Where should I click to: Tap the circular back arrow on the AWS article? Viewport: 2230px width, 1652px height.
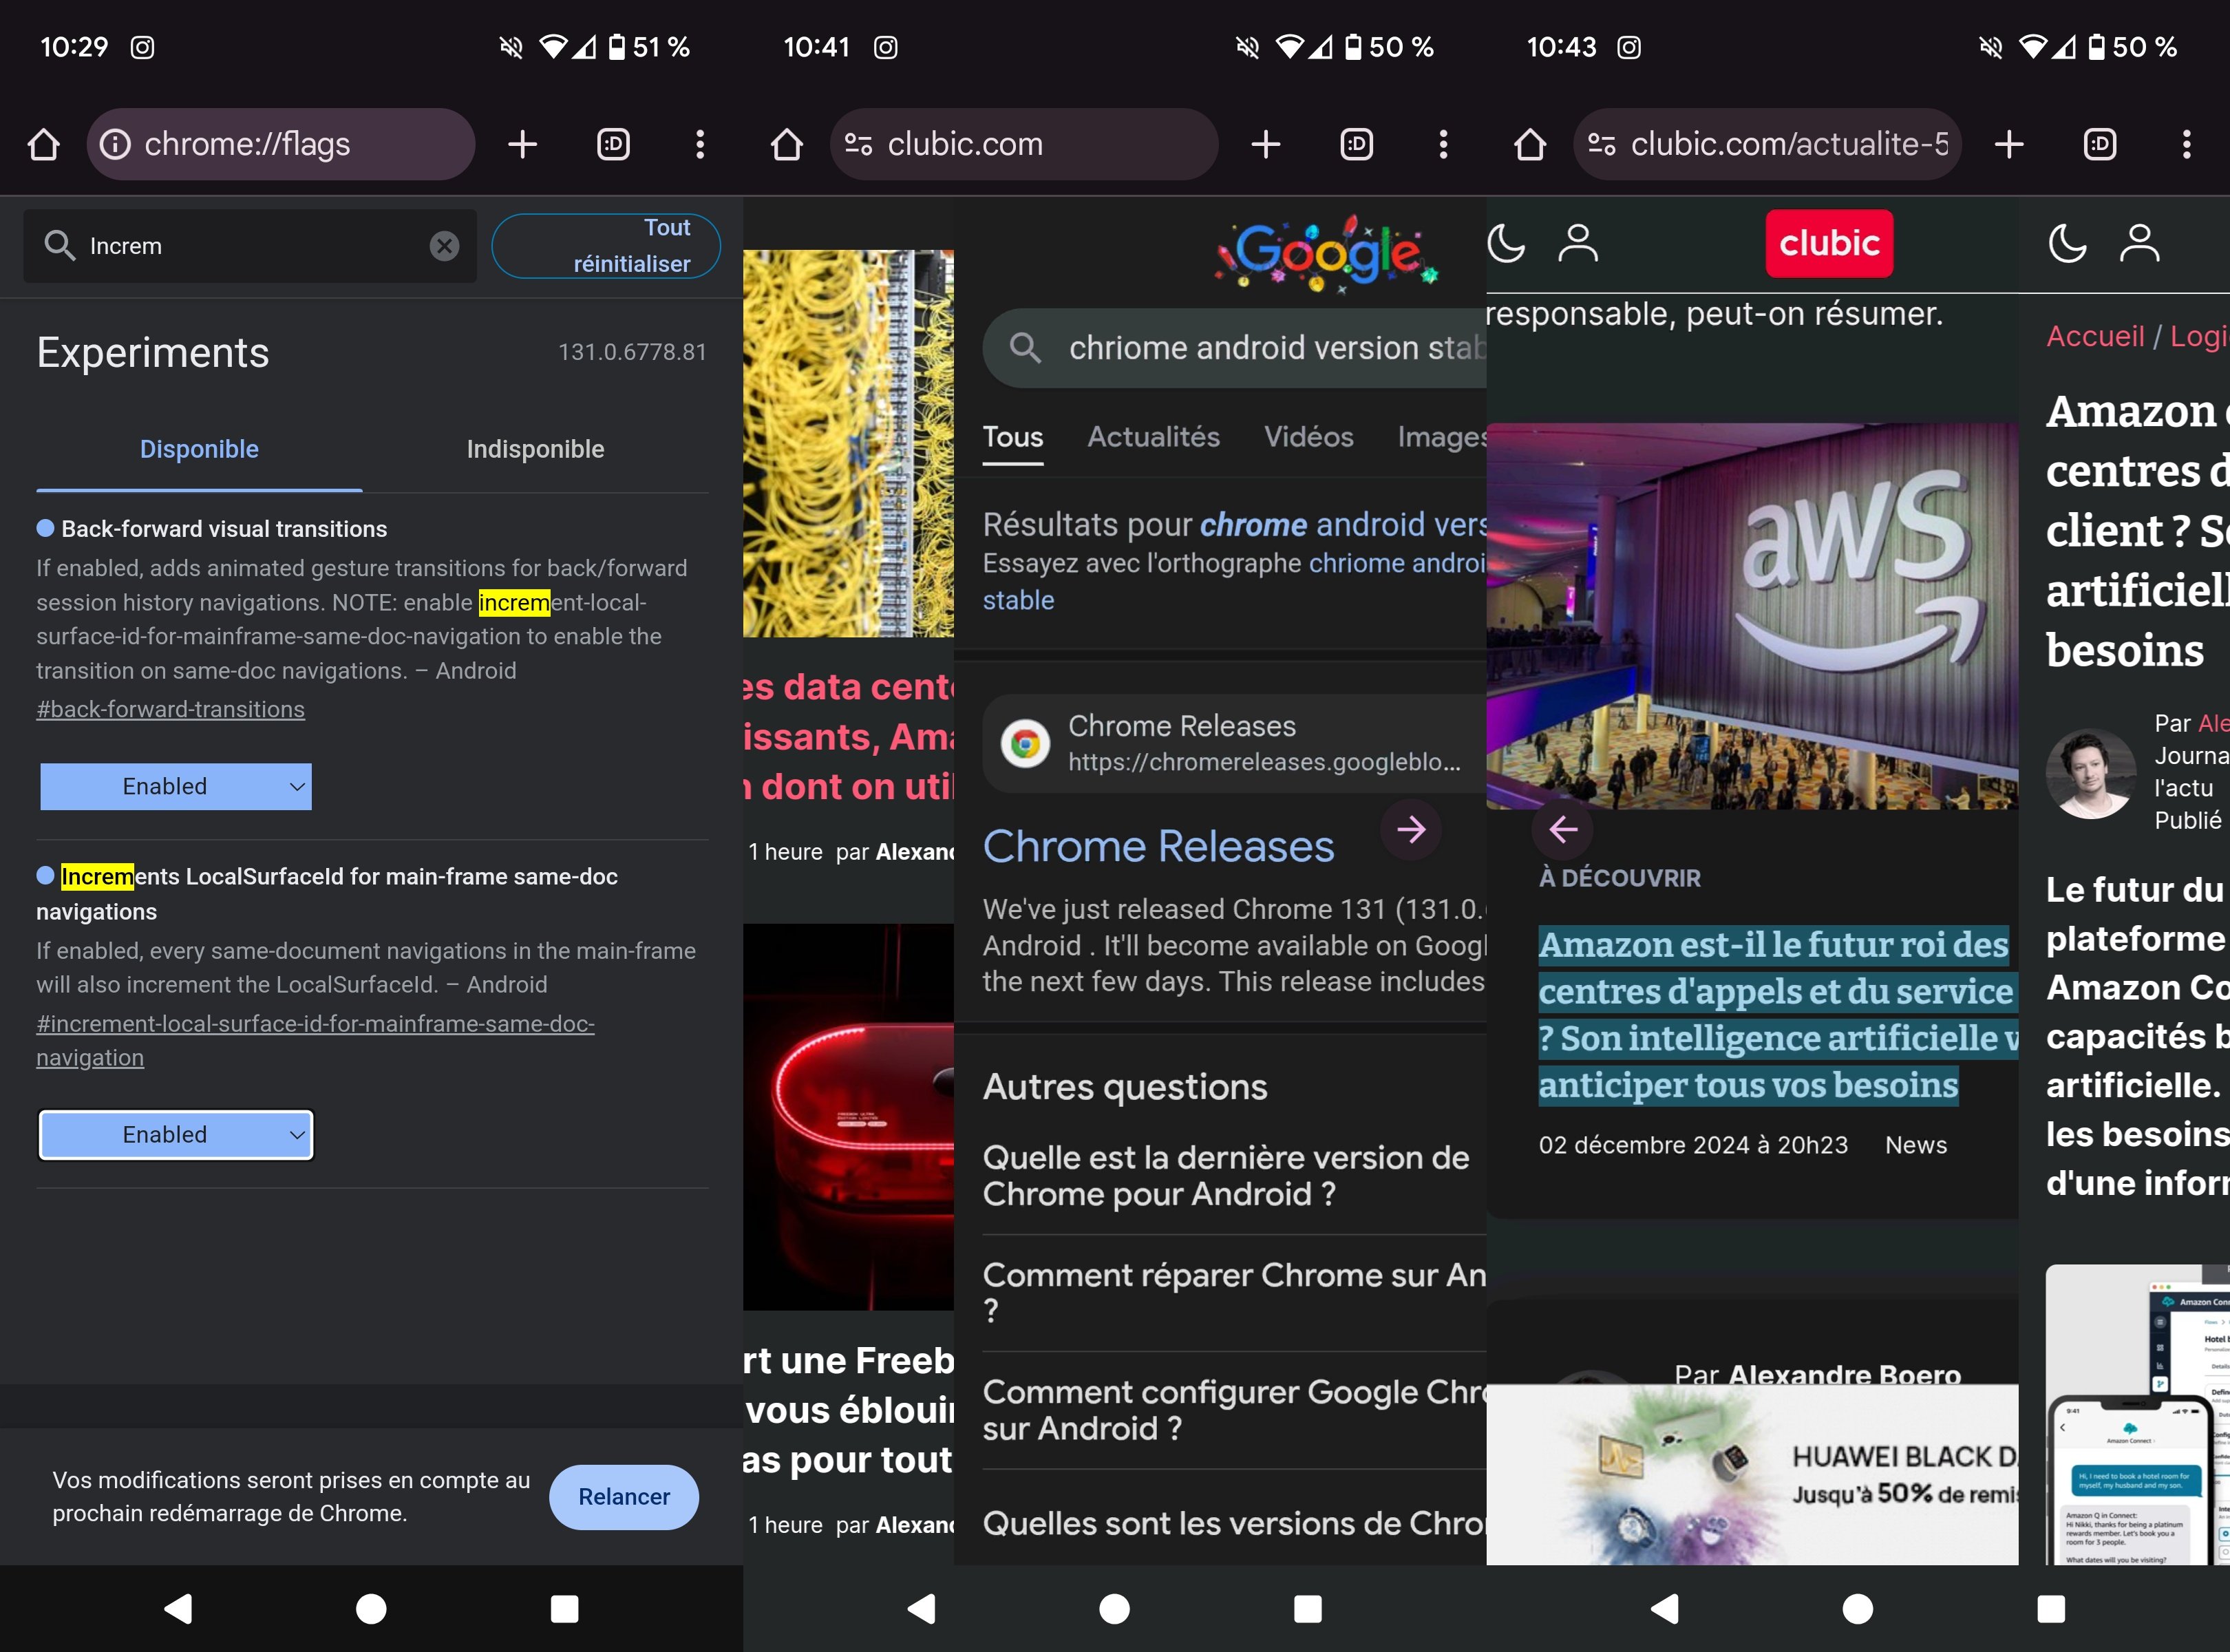point(1563,829)
